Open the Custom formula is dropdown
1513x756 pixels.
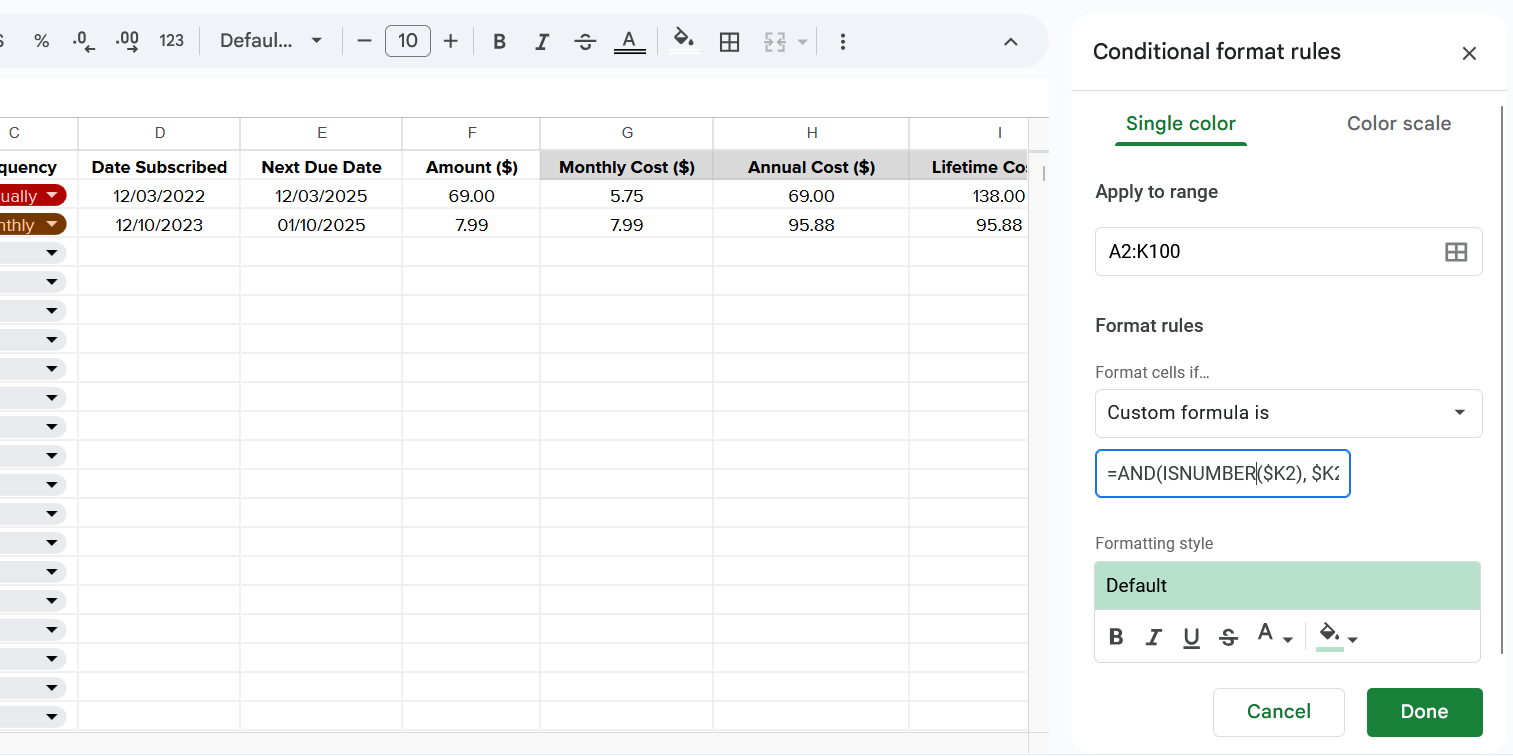coord(1289,413)
